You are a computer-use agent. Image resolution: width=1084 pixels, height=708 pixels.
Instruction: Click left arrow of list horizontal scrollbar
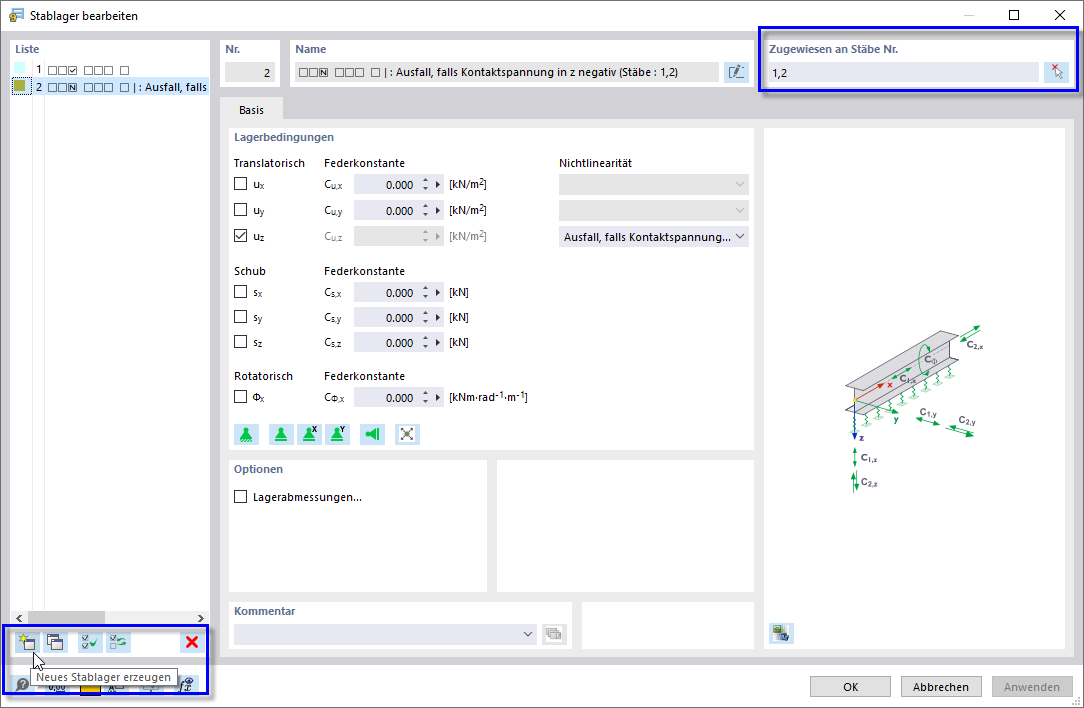[19, 618]
